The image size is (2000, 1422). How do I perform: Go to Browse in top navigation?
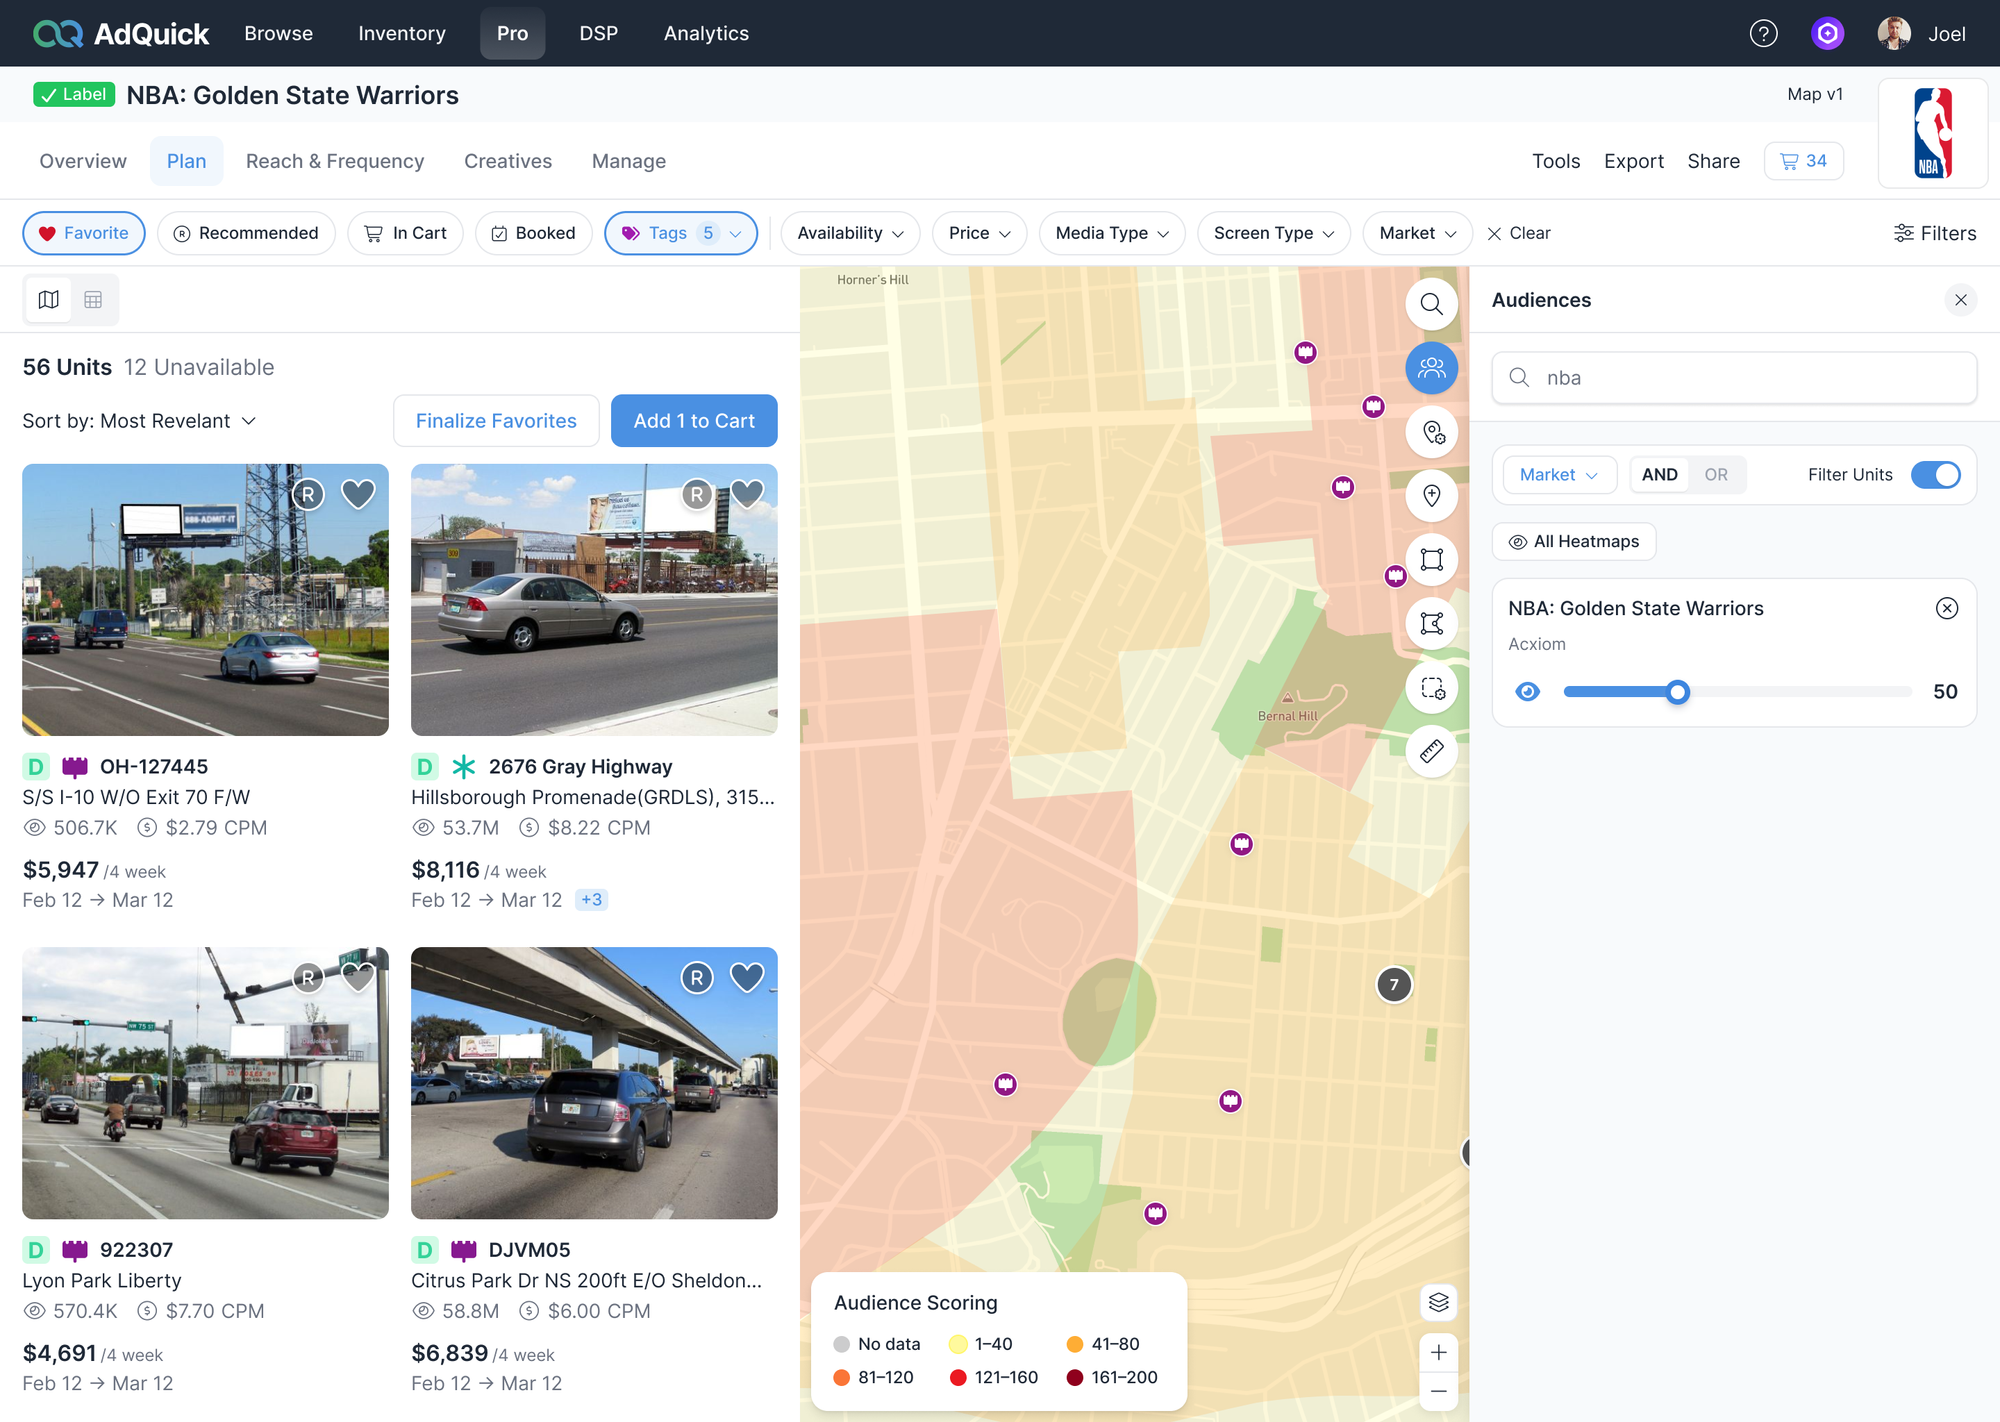tap(279, 34)
